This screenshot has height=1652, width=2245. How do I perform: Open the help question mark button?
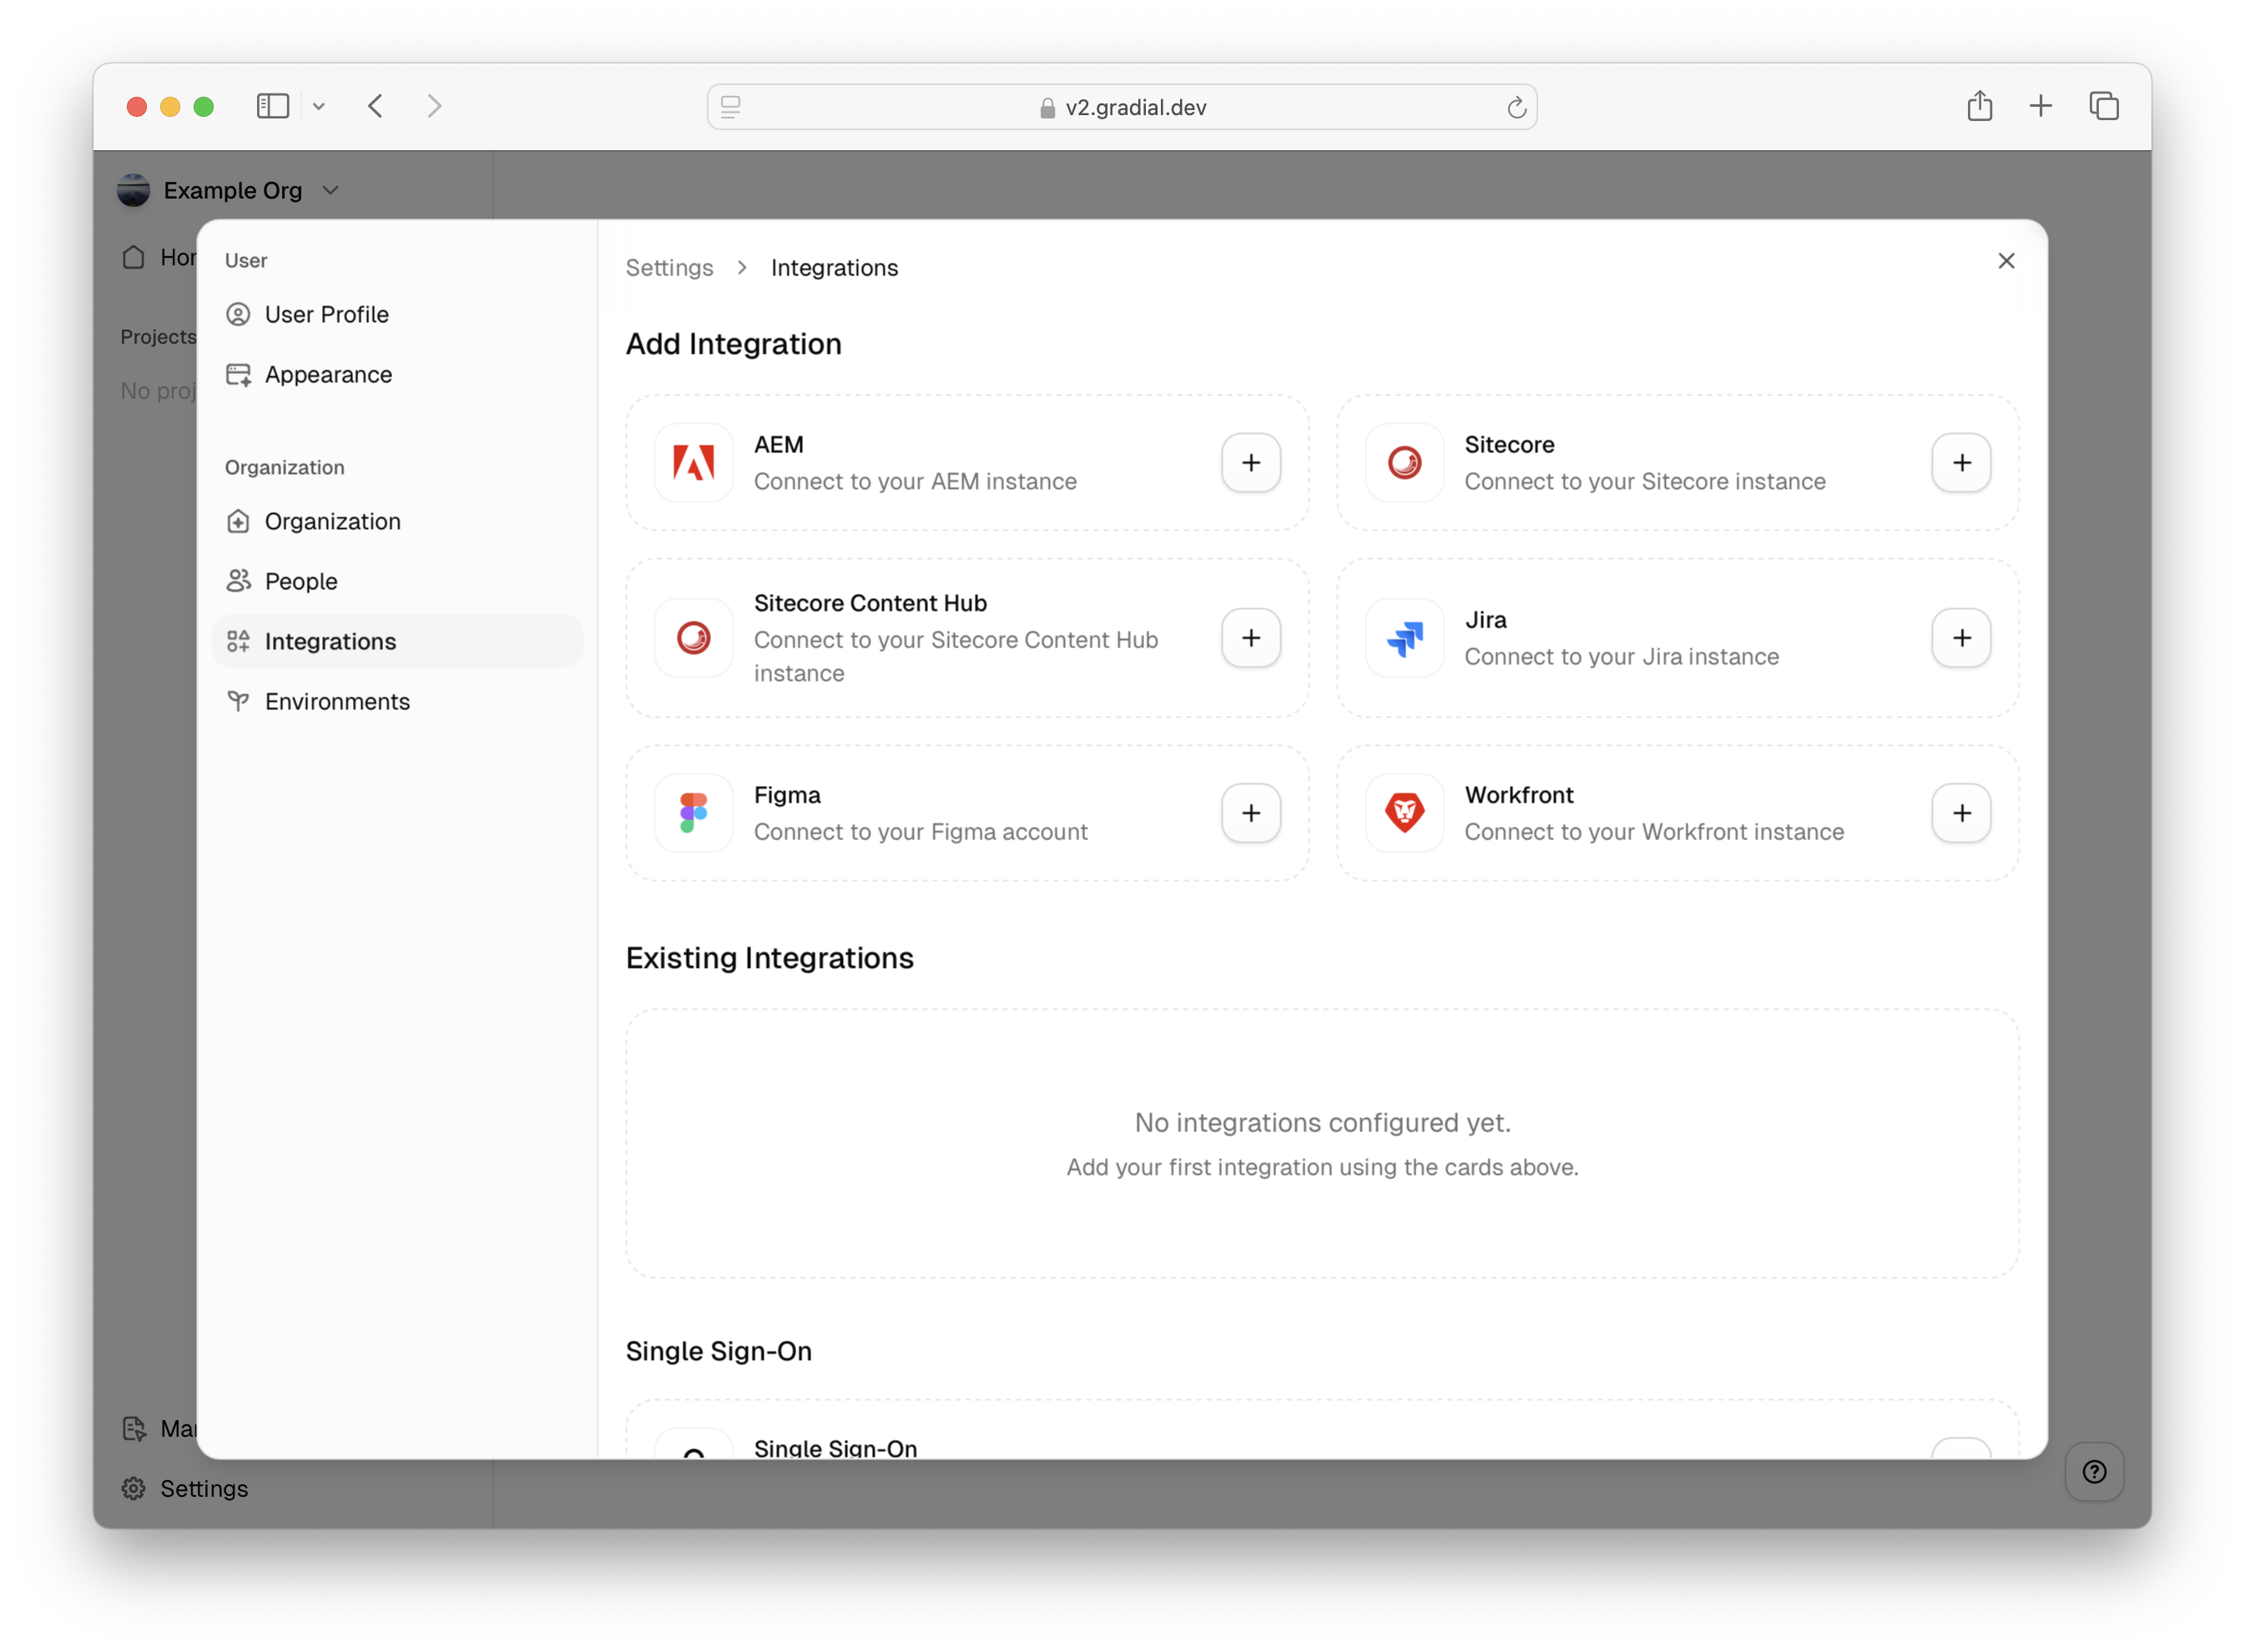[x=2093, y=1472]
